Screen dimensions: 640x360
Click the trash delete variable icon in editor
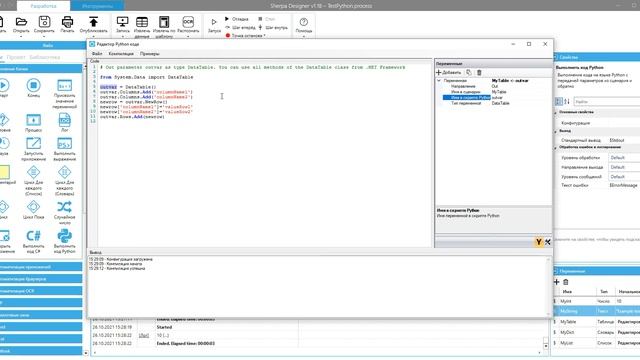(479, 72)
